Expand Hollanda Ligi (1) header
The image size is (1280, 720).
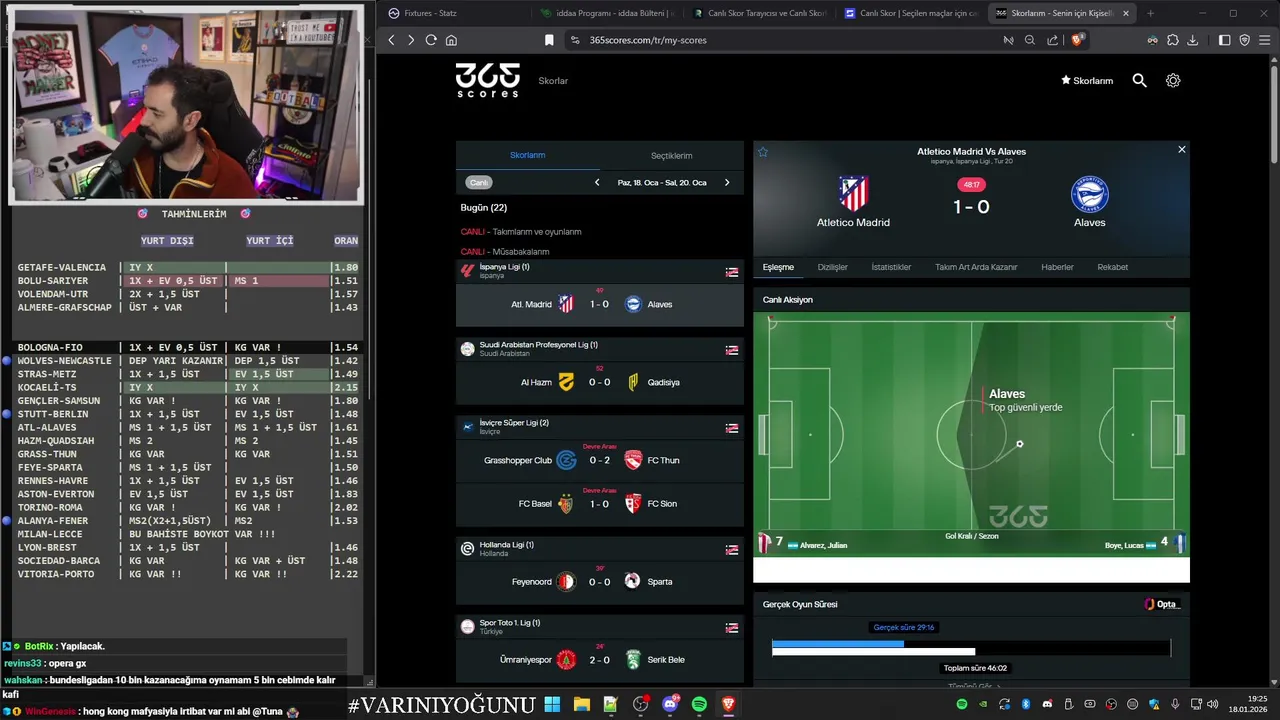click(600, 549)
